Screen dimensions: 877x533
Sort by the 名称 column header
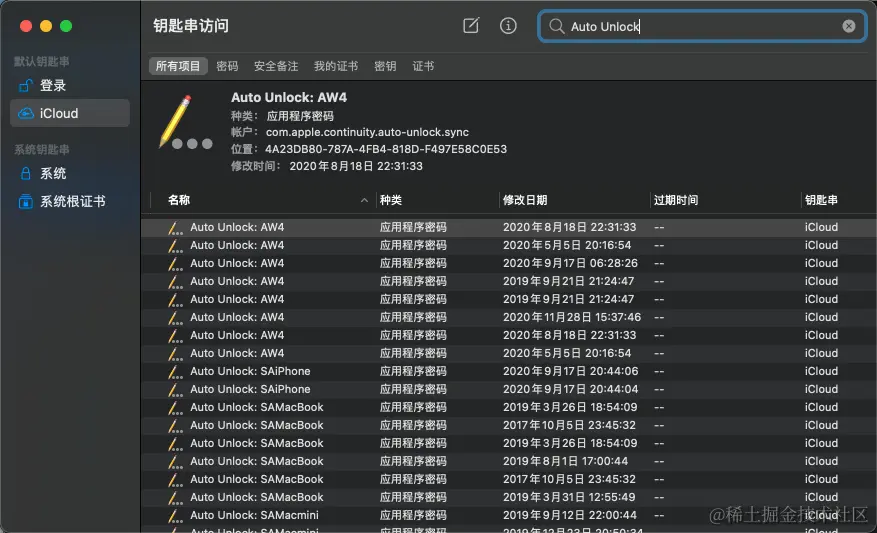(179, 200)
